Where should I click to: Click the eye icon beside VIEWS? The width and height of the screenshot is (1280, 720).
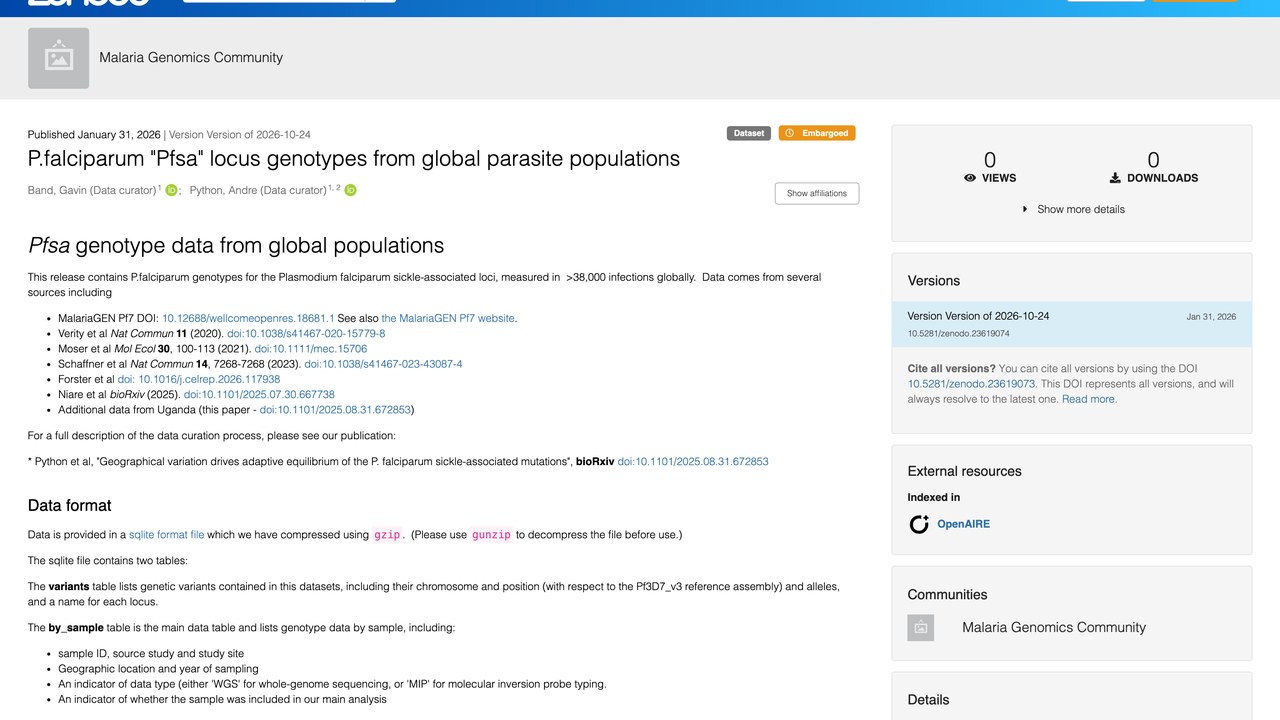click(970, 178)
